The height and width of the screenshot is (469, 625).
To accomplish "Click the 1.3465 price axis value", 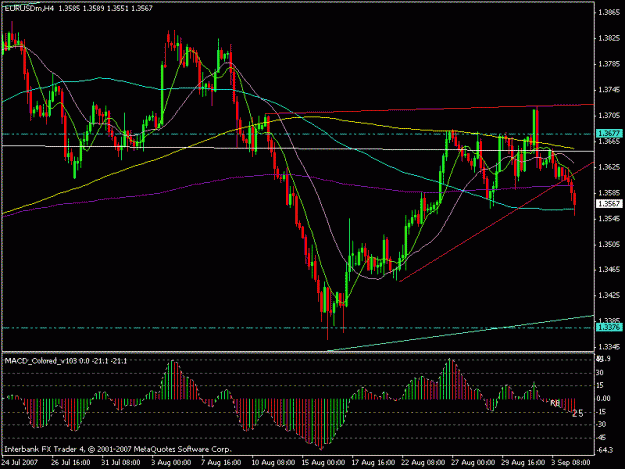I will point(609,270).
